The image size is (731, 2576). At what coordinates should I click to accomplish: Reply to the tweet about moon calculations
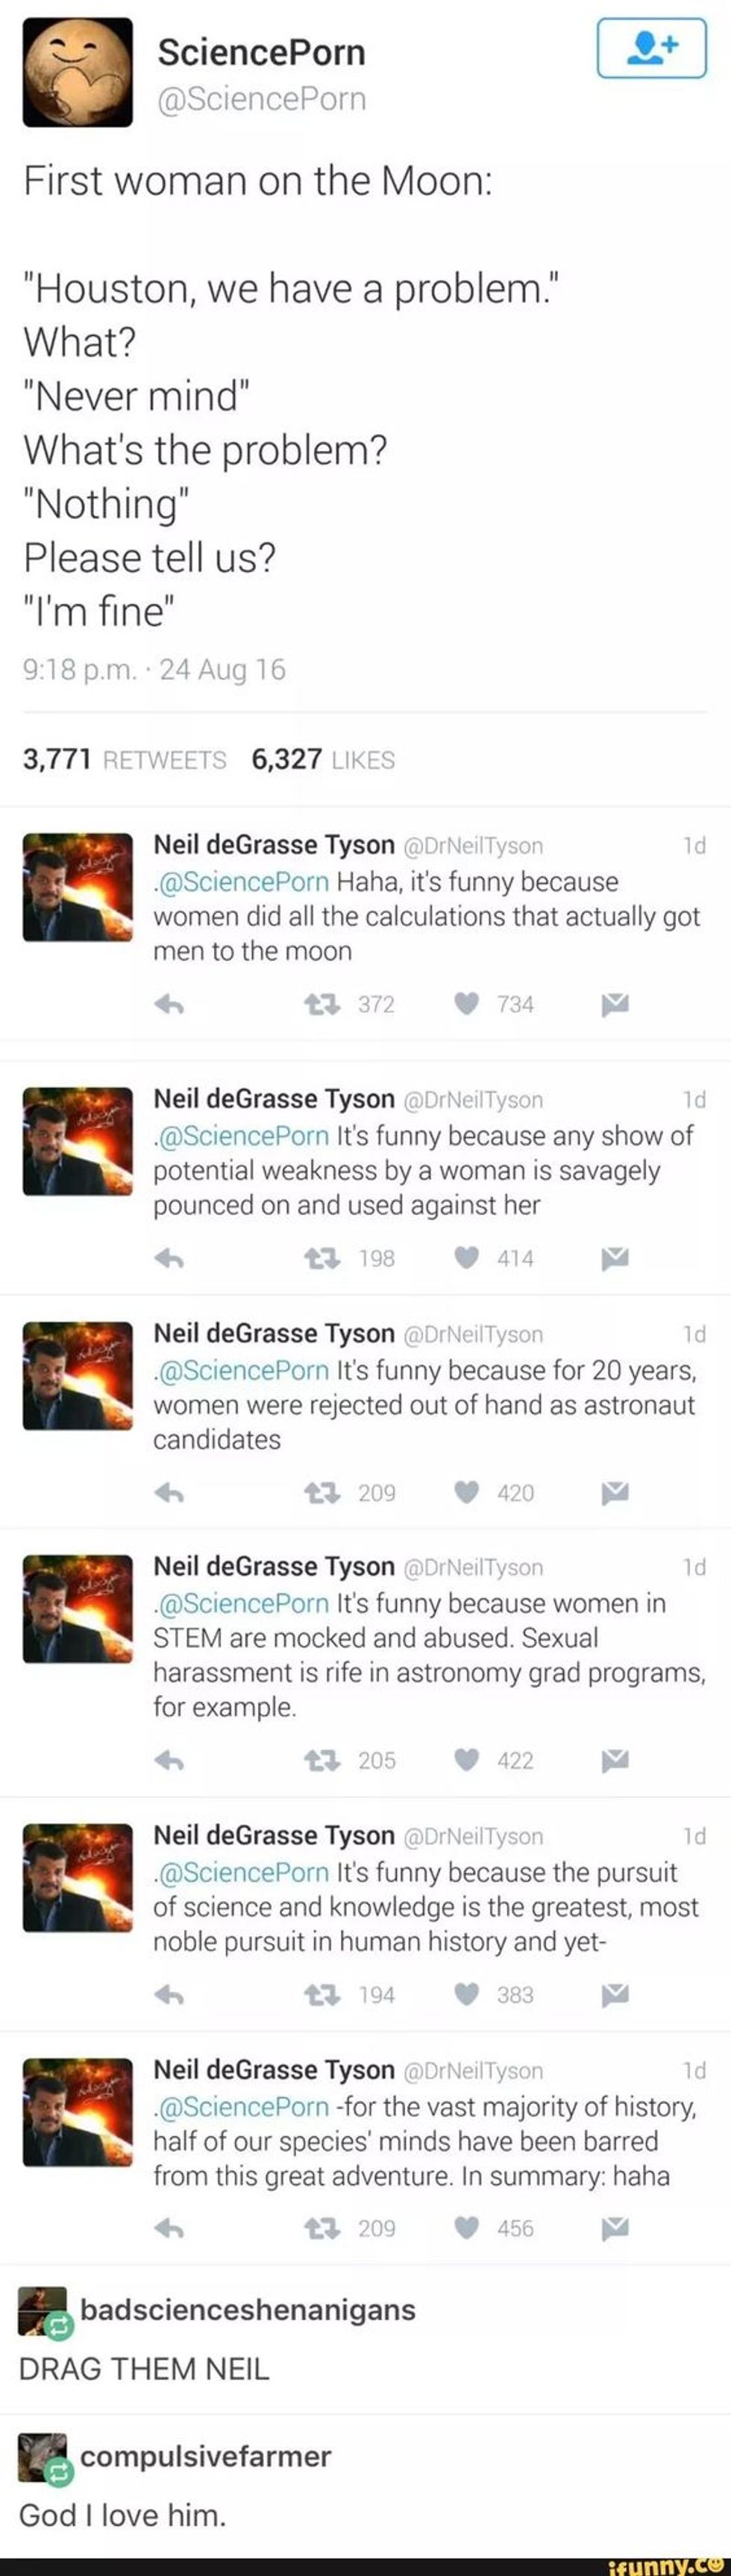pos(169,1004)
